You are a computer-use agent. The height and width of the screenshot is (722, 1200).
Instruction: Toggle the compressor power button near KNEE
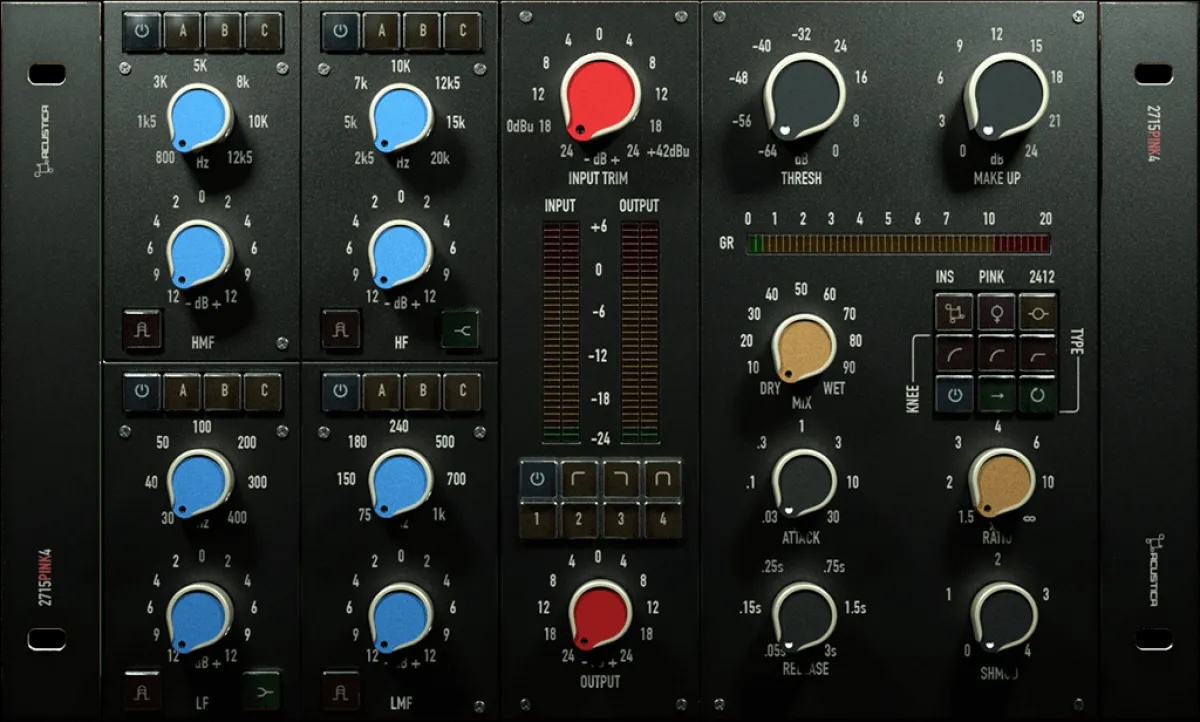point(954,395)
